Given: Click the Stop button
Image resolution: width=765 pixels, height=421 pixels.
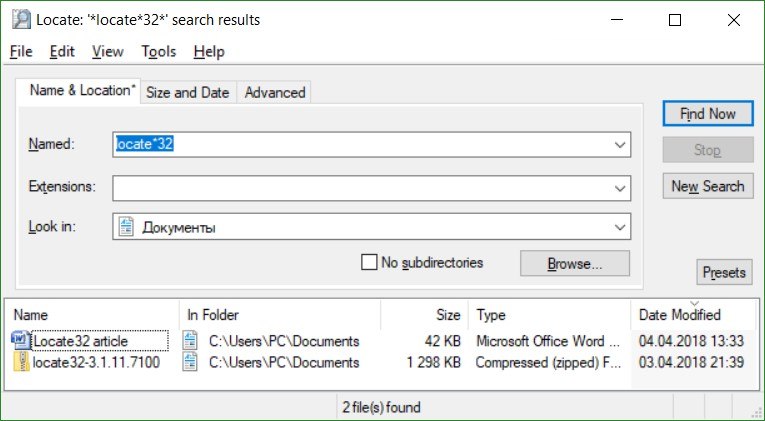Looking at the screenshot, I should coord(708,150).
